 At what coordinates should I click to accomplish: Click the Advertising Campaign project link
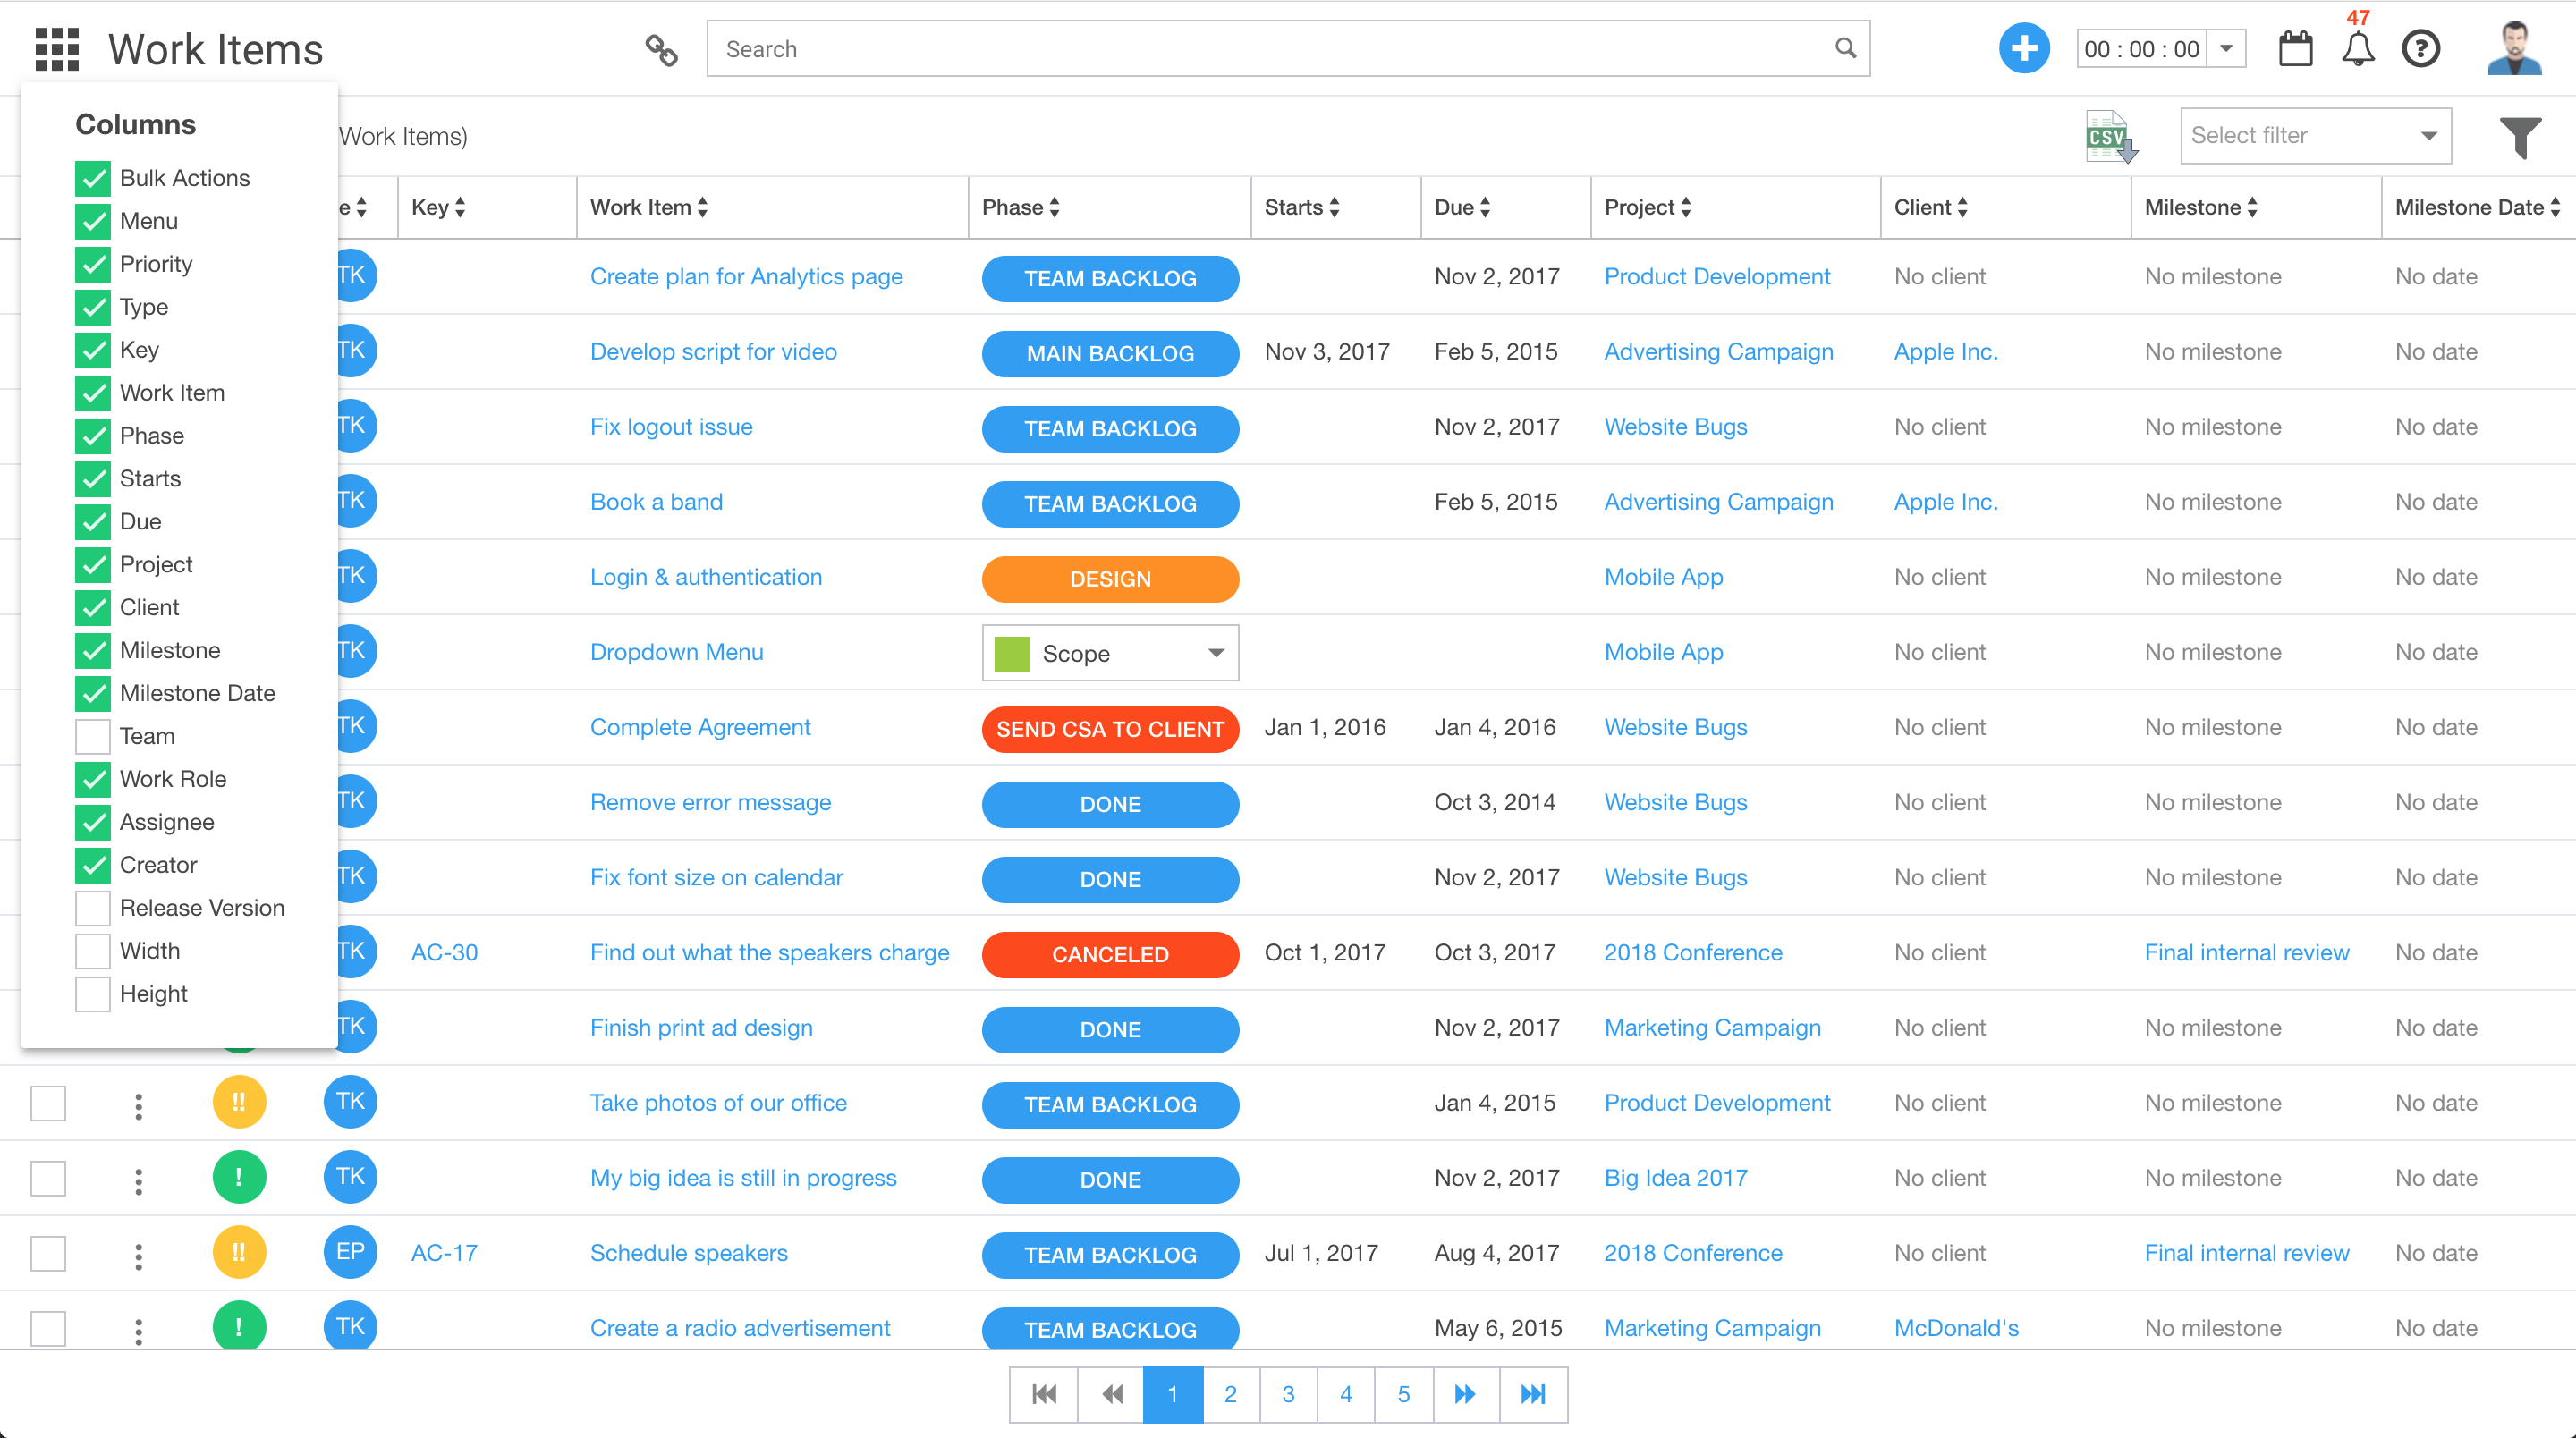[x=1718, y=351]
